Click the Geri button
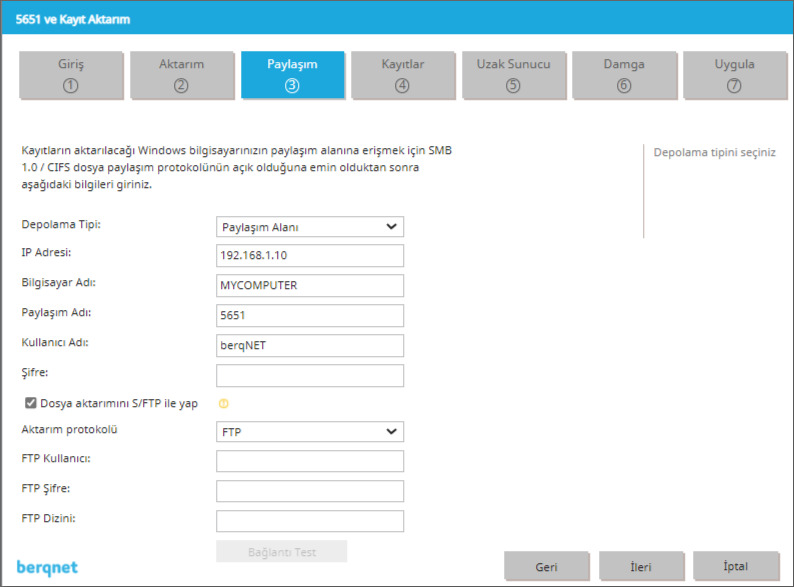794x587 pixels. [x=546, y=566]
